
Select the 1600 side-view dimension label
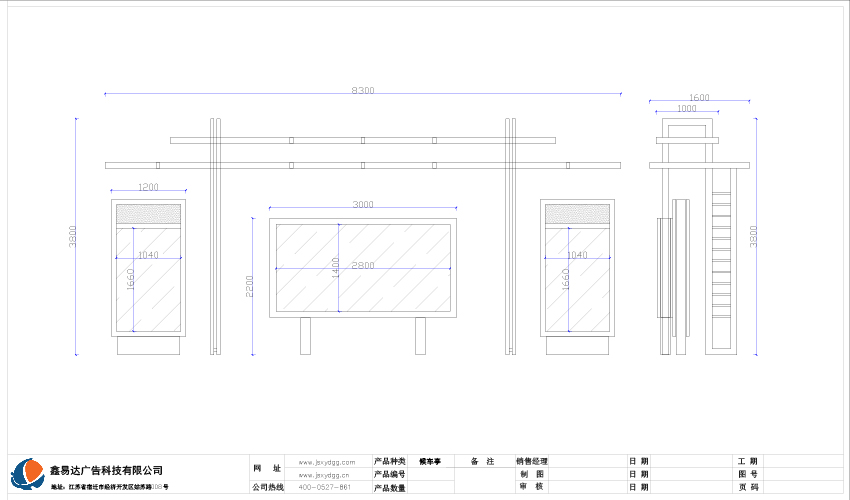[x=699, y=98]
